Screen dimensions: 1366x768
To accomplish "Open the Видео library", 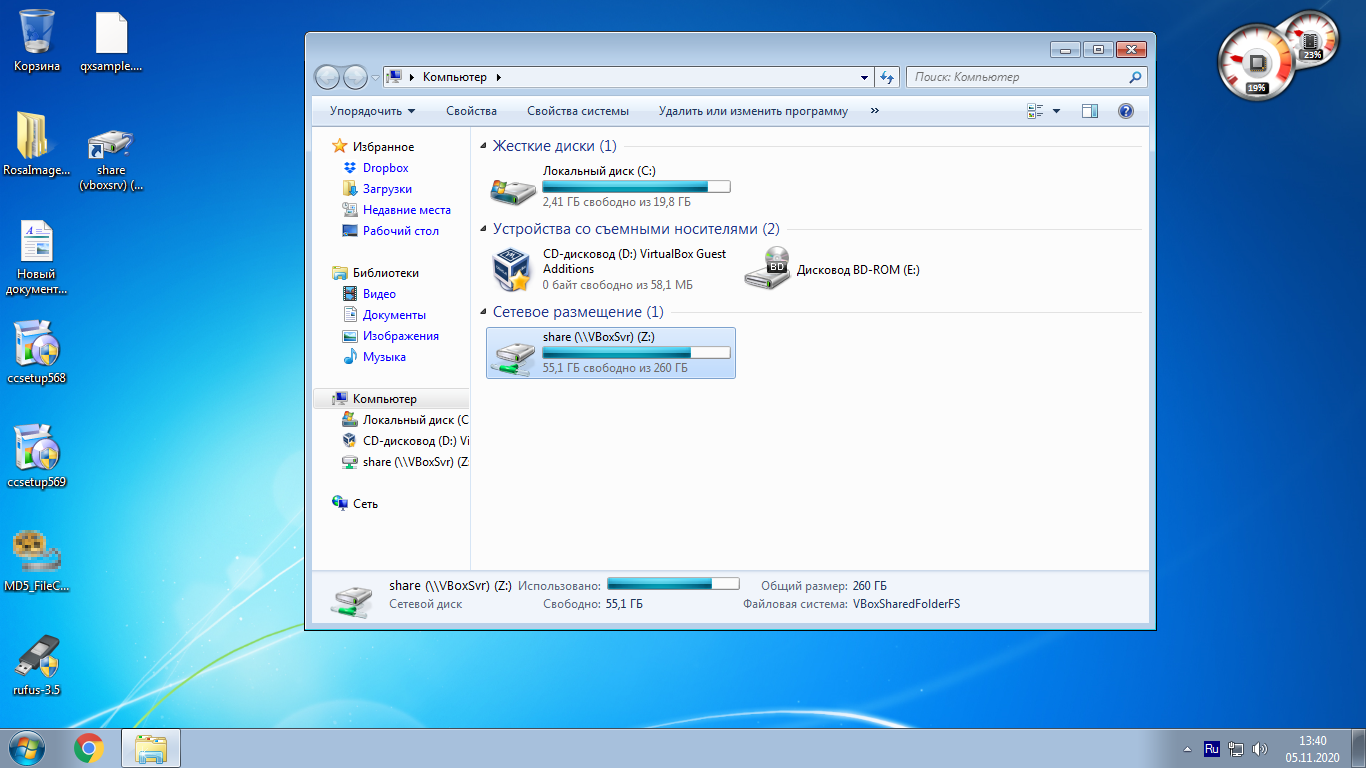I will tap(379, 294).
